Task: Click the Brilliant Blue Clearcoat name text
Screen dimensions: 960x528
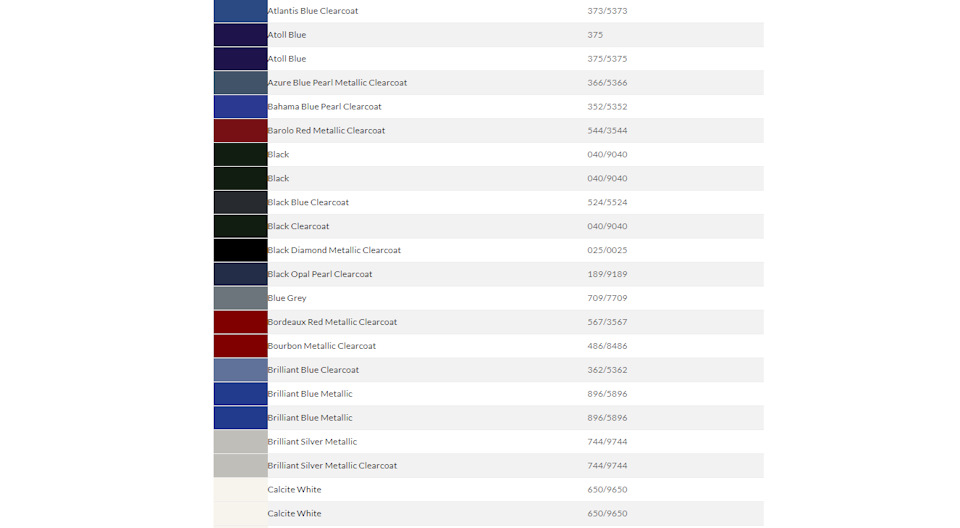Action: (313, 369)
